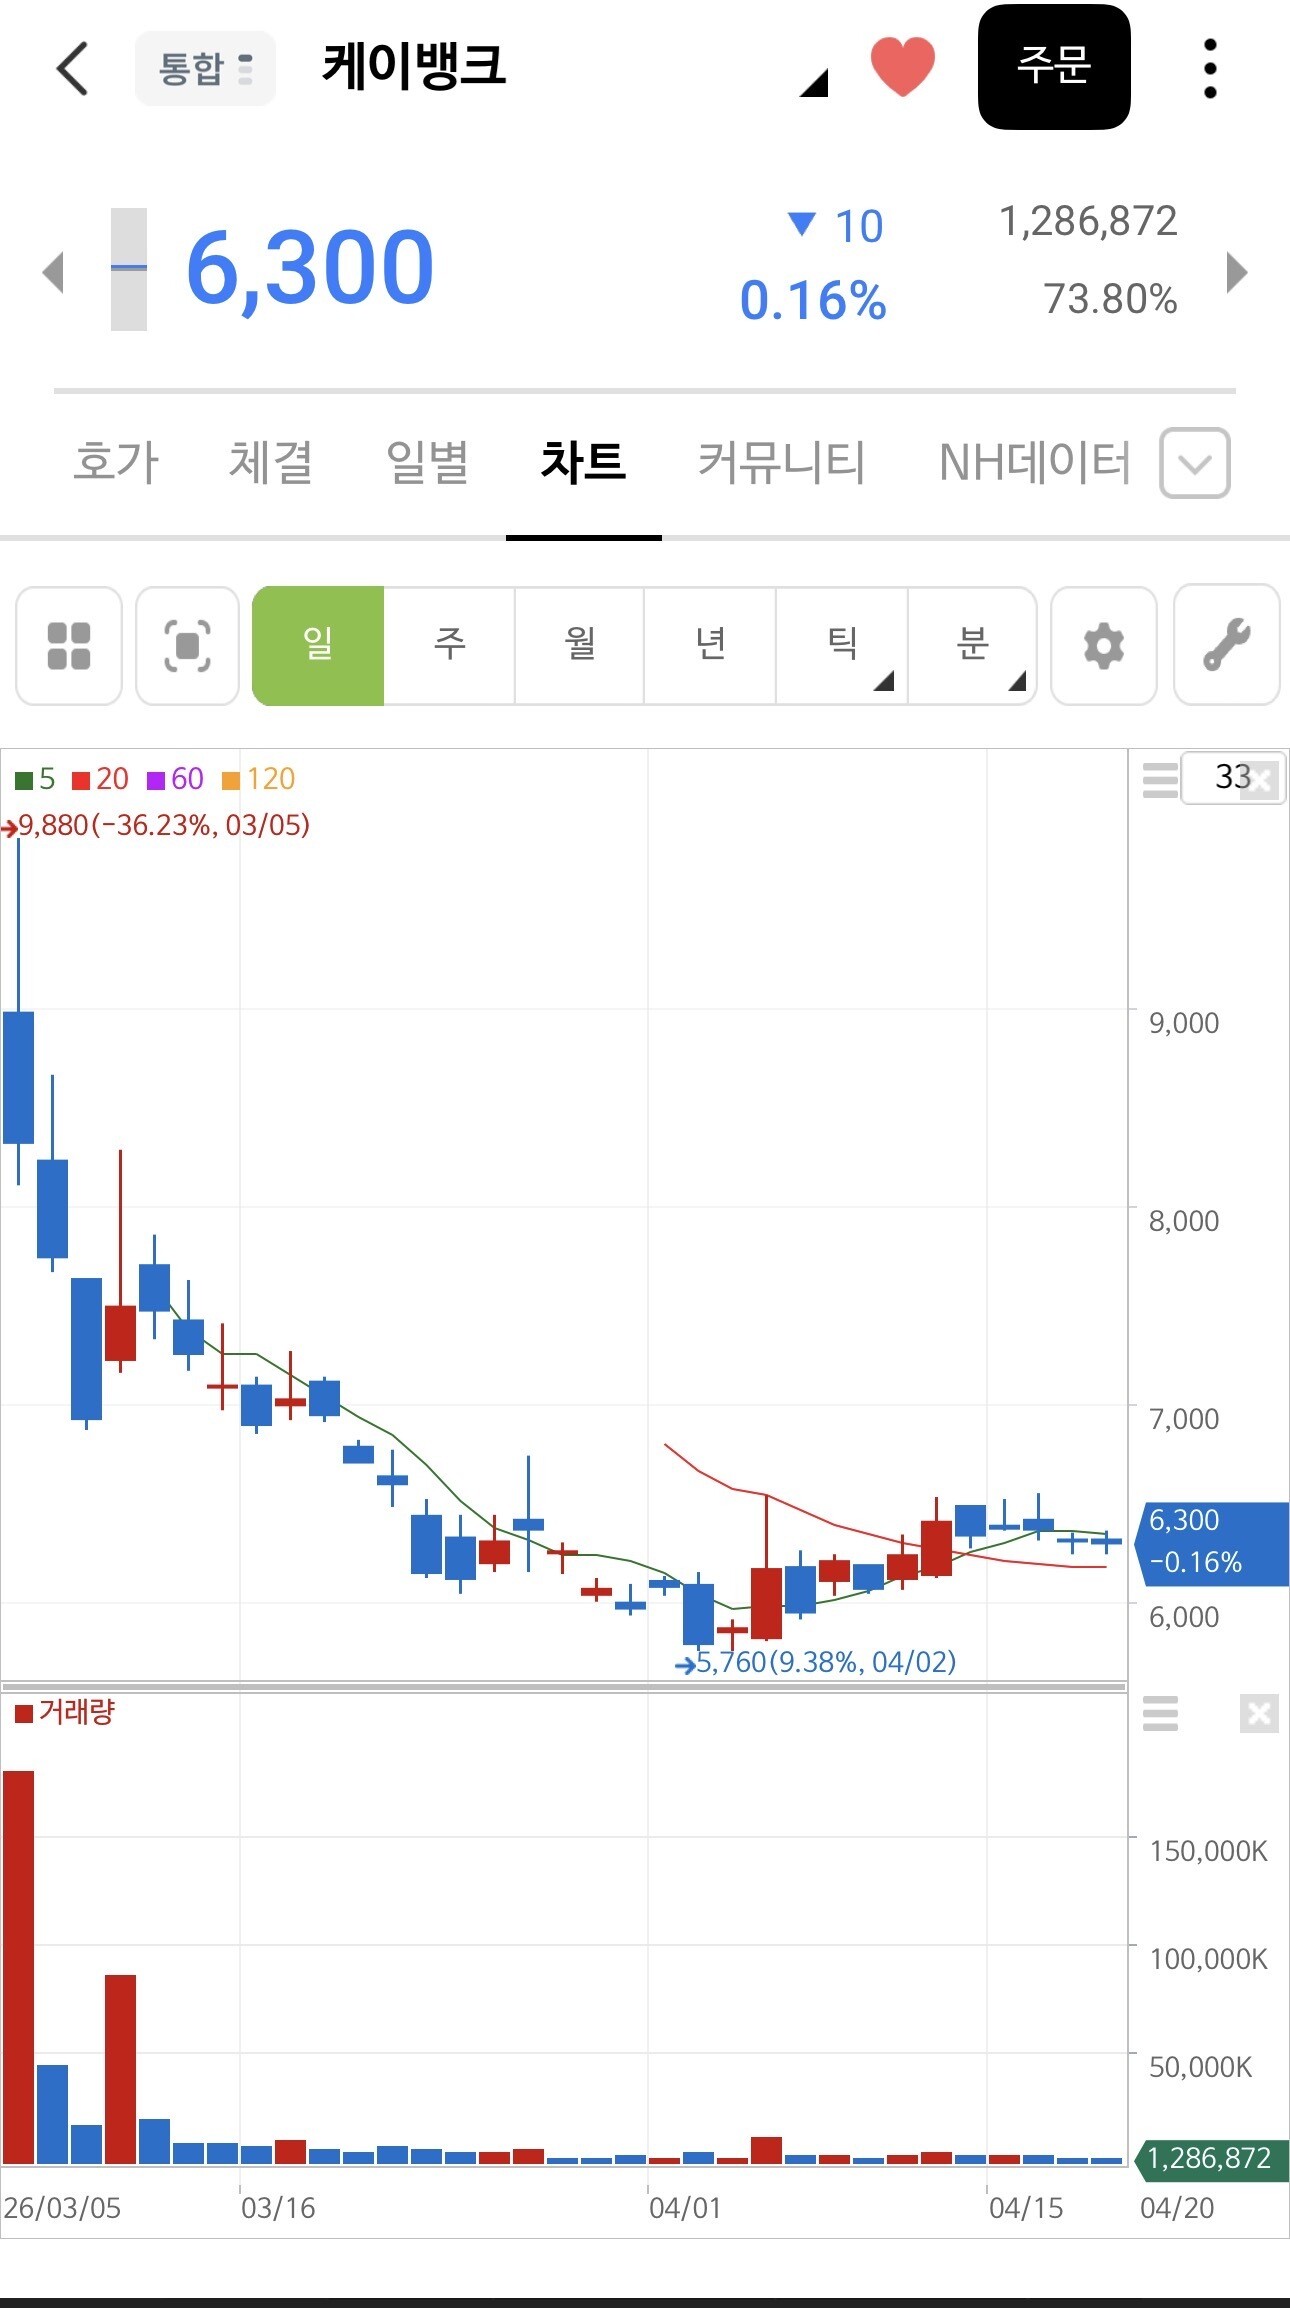This screenshot has width=1290, height=2308.
Task: Open chart settings gear icon
Action: [1104, 645]
